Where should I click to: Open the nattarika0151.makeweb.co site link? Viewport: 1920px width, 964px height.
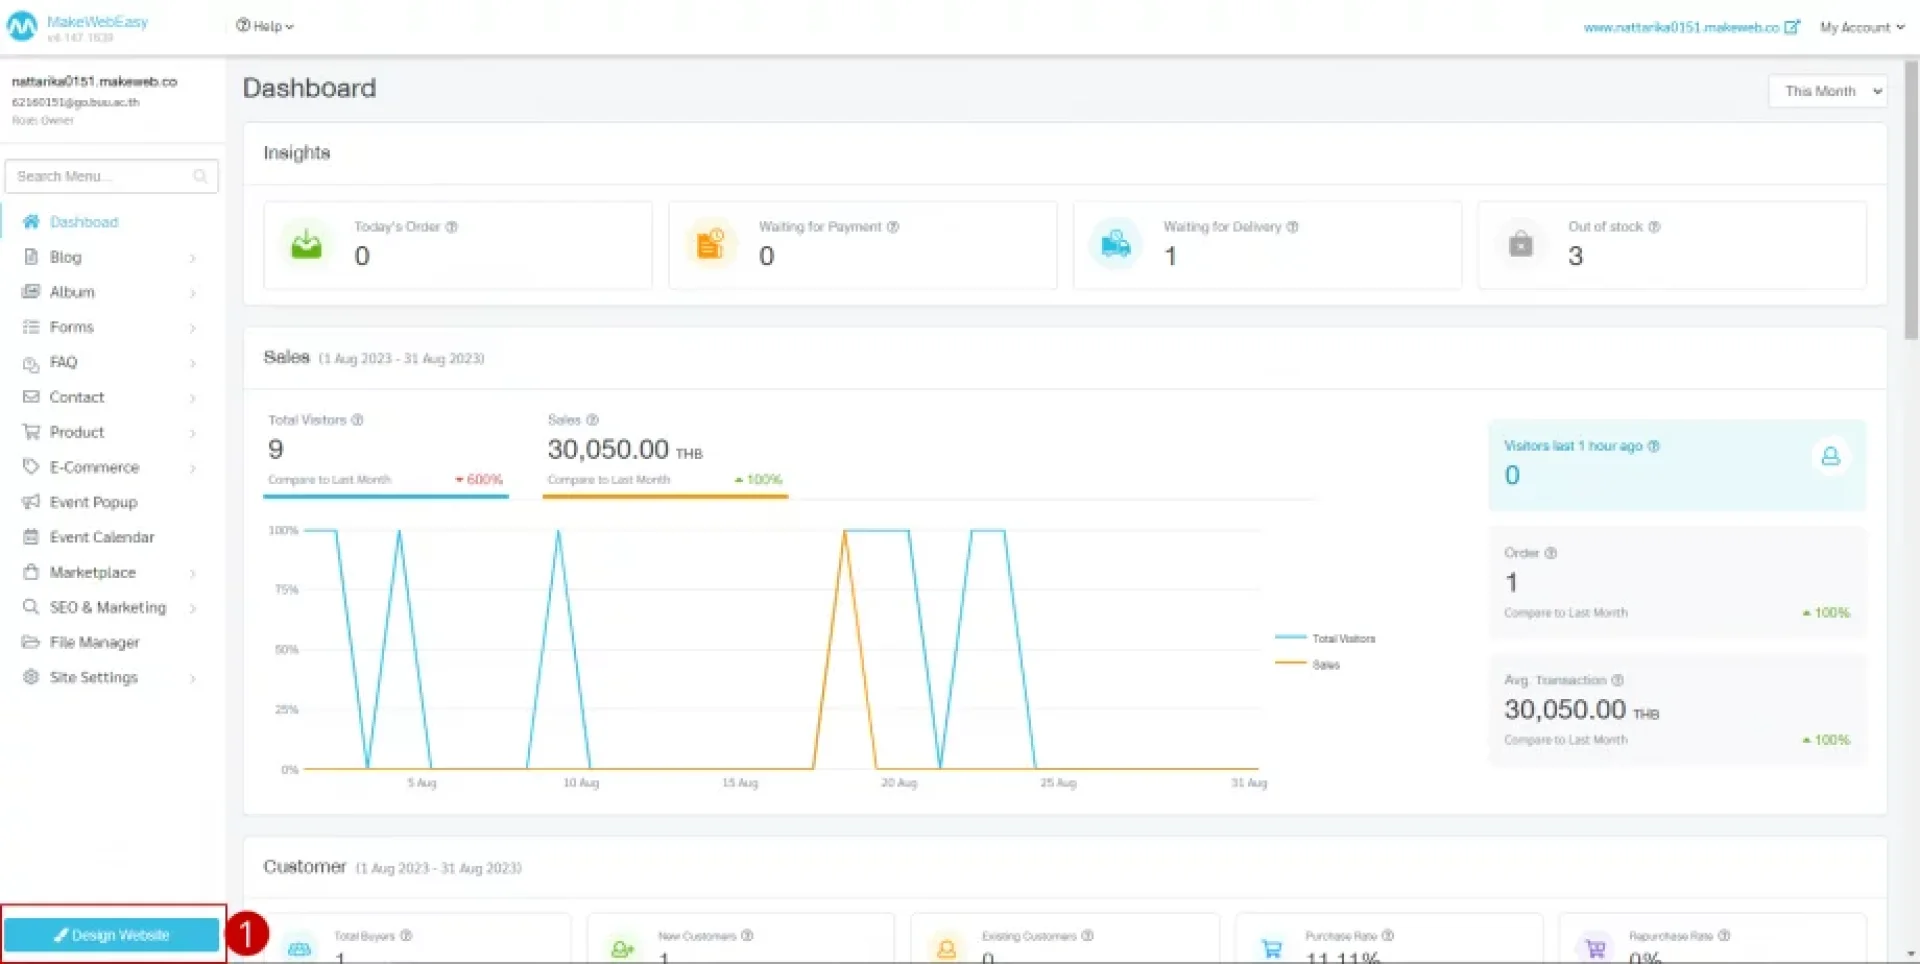[1690, 27]
